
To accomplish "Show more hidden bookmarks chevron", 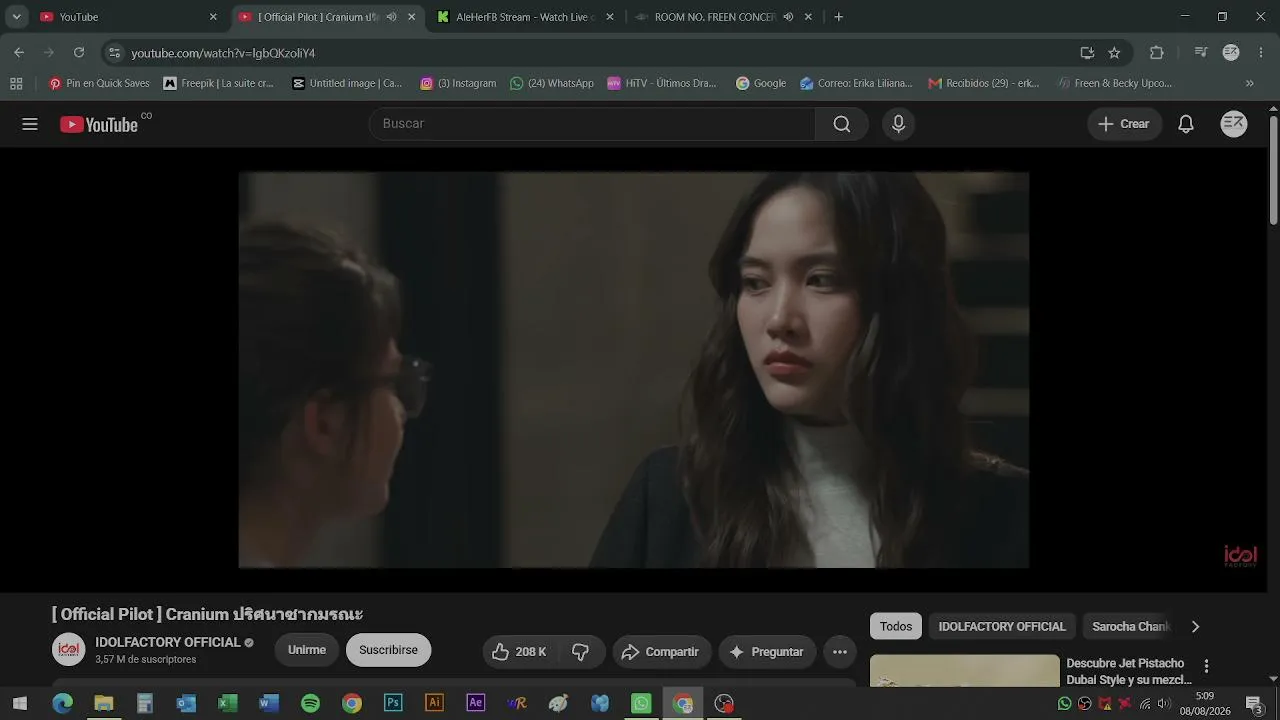I will coord(1250,84).
